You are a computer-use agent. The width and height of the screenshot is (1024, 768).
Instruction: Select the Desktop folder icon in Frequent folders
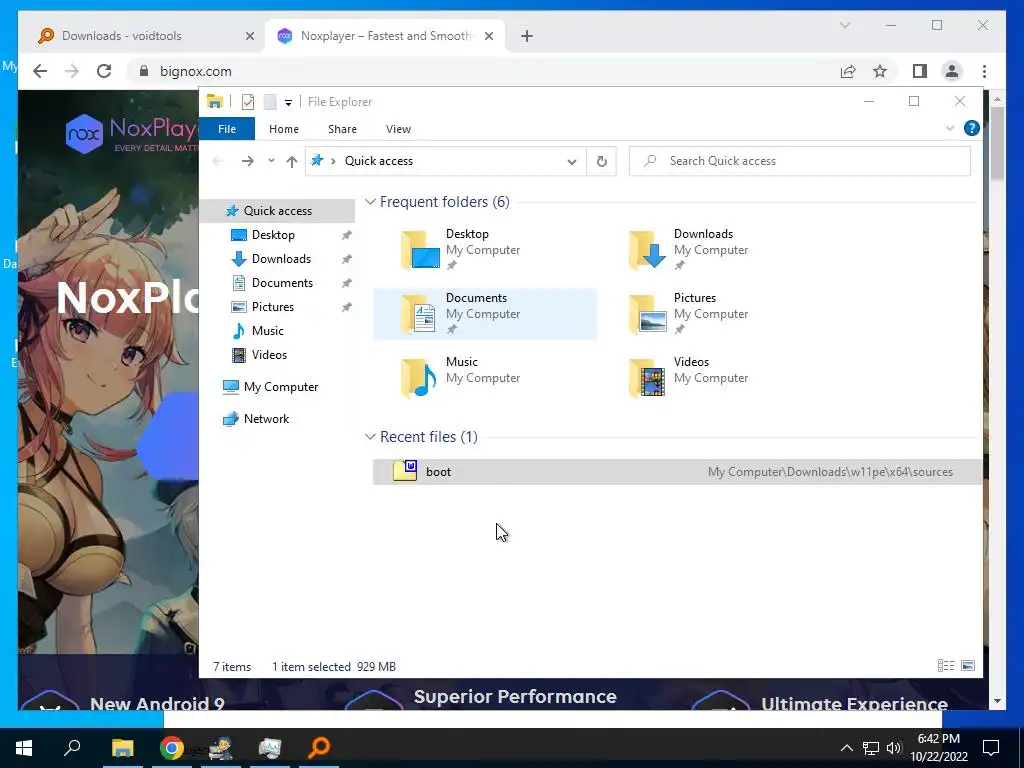coord(420,249)
